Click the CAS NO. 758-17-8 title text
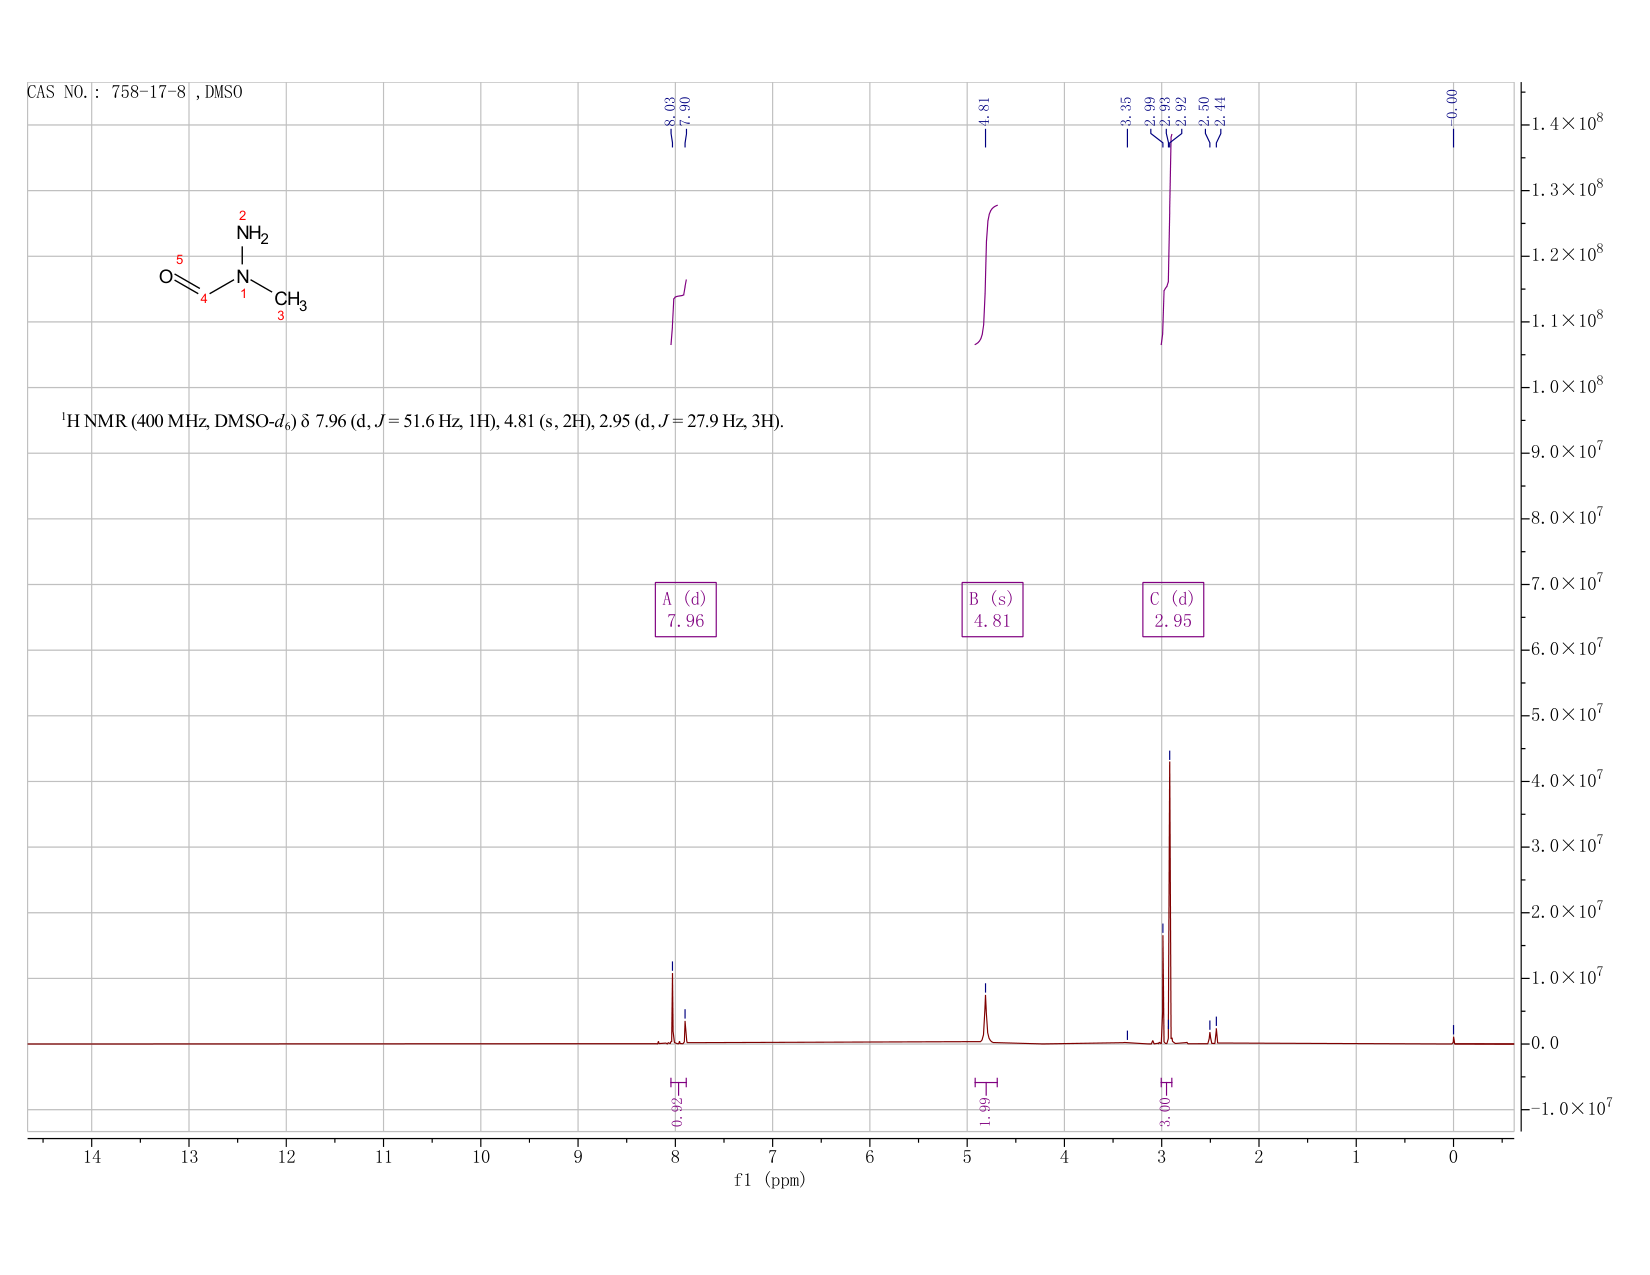The height and width of the screenshot is (1275, 1650). tap(134, 92)
